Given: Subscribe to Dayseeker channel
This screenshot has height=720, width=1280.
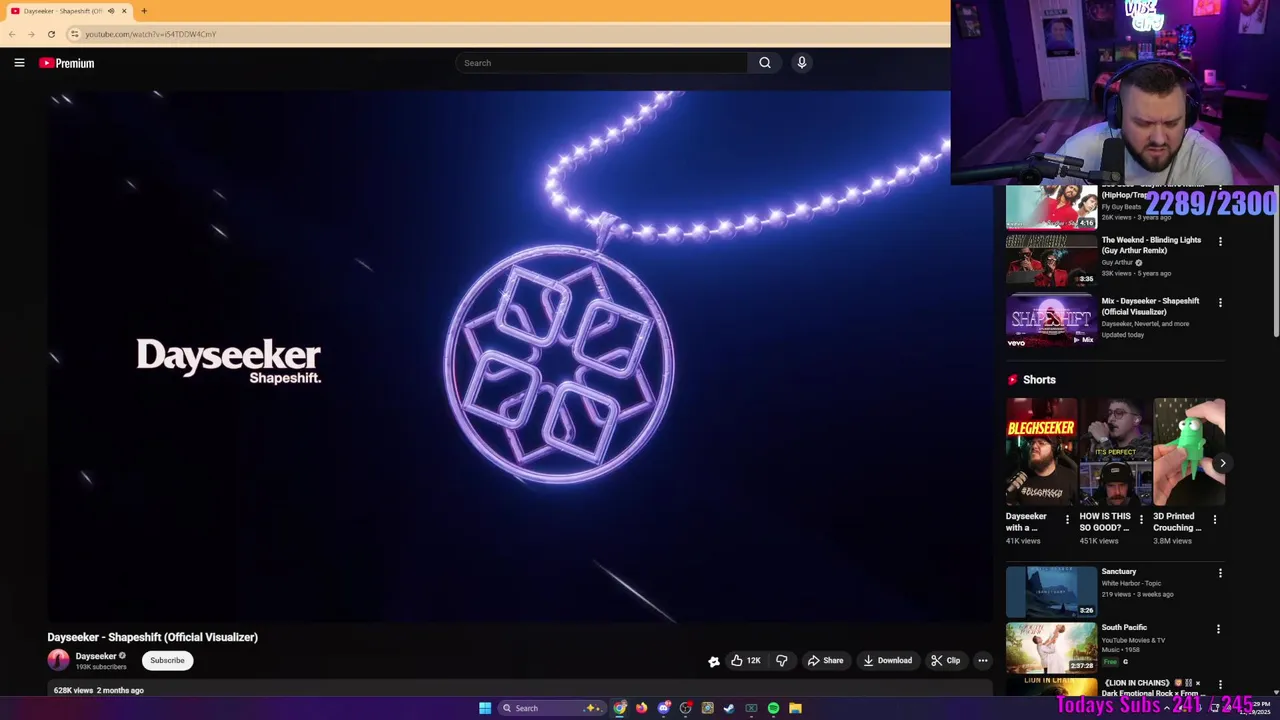Looking at the screenshot, I should pos(167,660).
